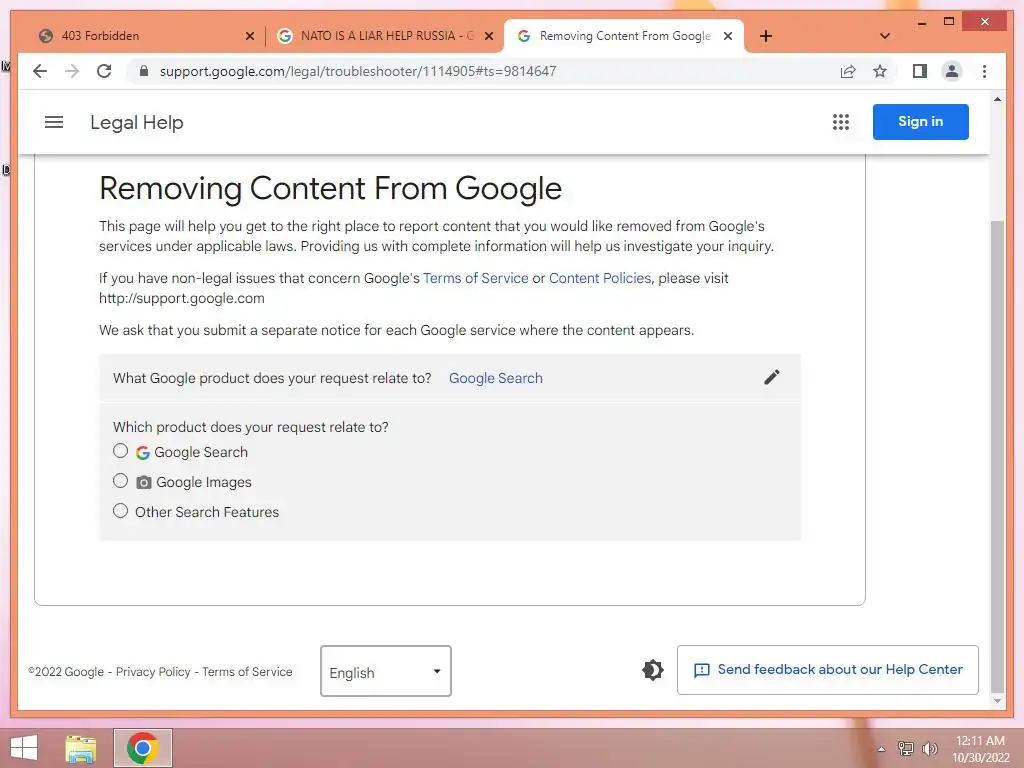The height and width of the screenshot is (768, 1024).
Task: Bookmark this page with the star icon
Action: (x=880, y=71)
